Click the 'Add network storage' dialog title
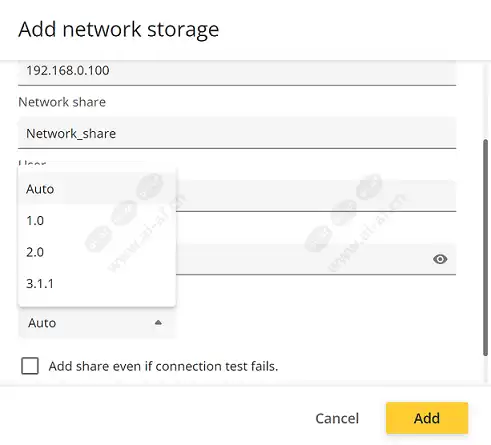 (119, 29)
